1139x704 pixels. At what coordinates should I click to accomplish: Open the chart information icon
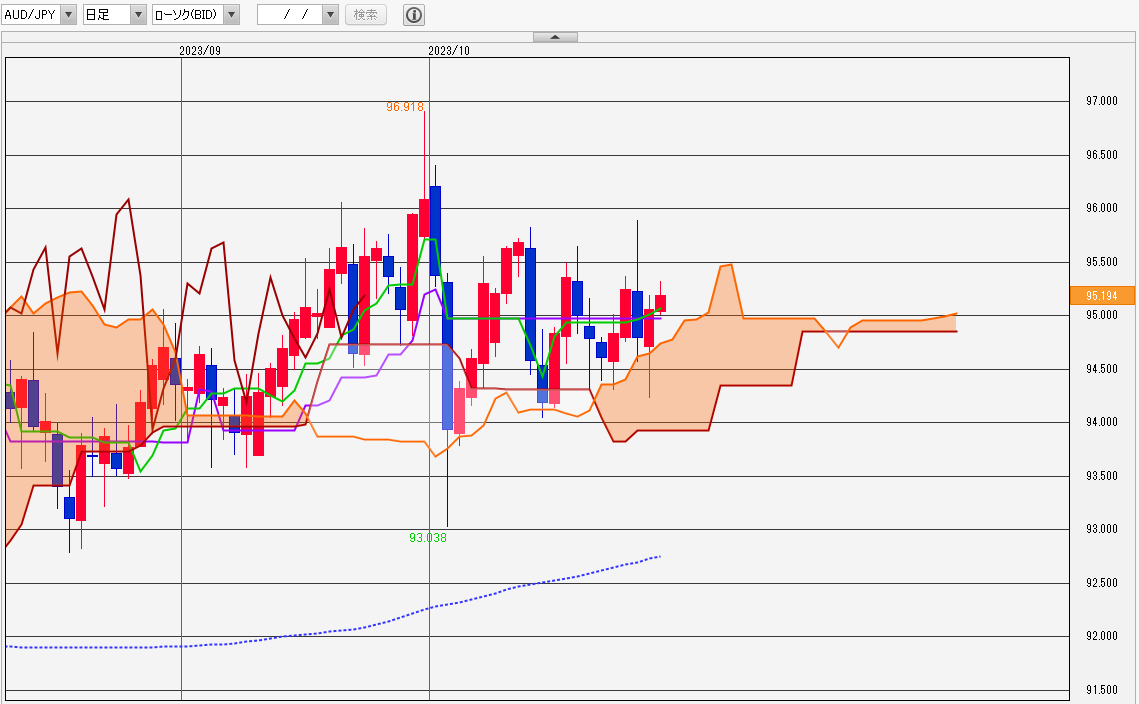(x=414, y=15)
